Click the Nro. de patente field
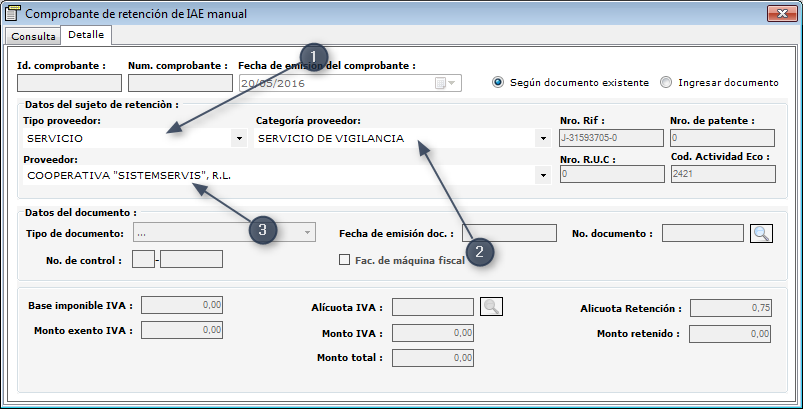The width and height of the screenshot is (803, 409). [x=722, y=138]
